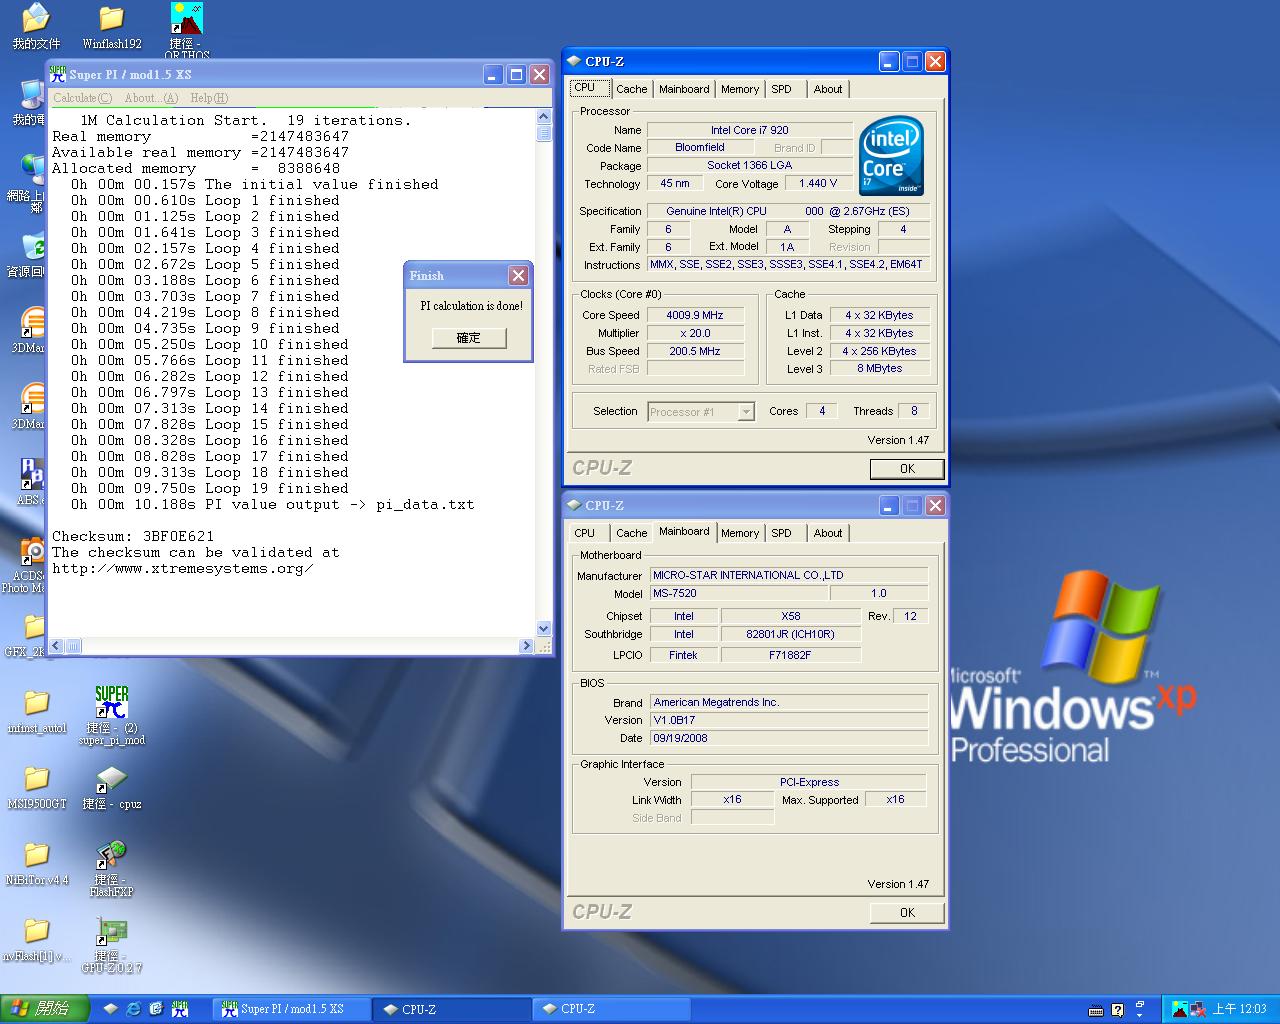Click the Core Voltage 1.440 V field

pos(818,184)
